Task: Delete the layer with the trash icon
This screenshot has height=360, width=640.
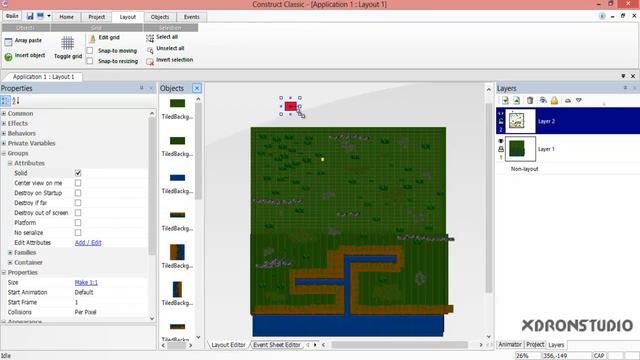Action: 530,100
